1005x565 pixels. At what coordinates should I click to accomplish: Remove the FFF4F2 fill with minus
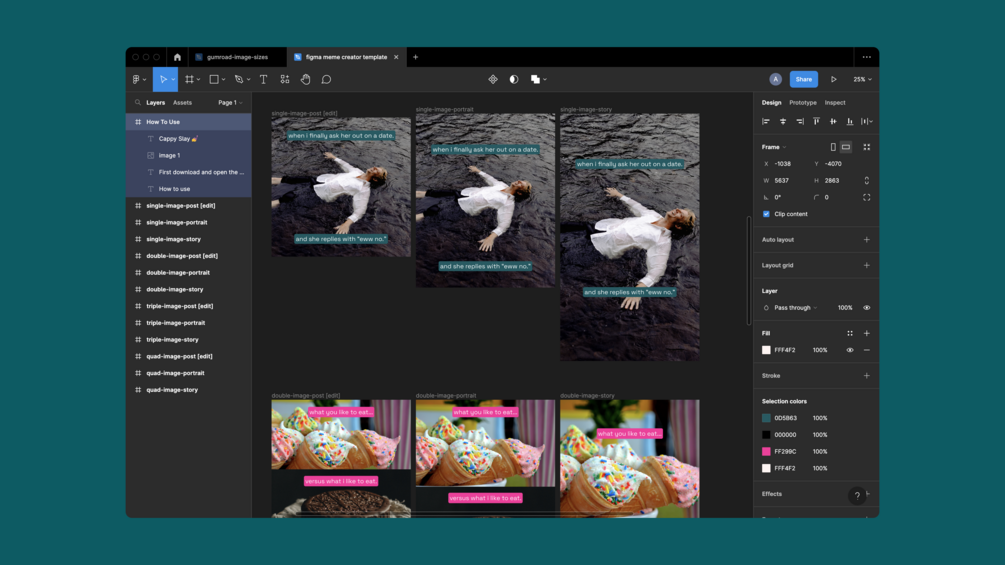tap(867, 350)
